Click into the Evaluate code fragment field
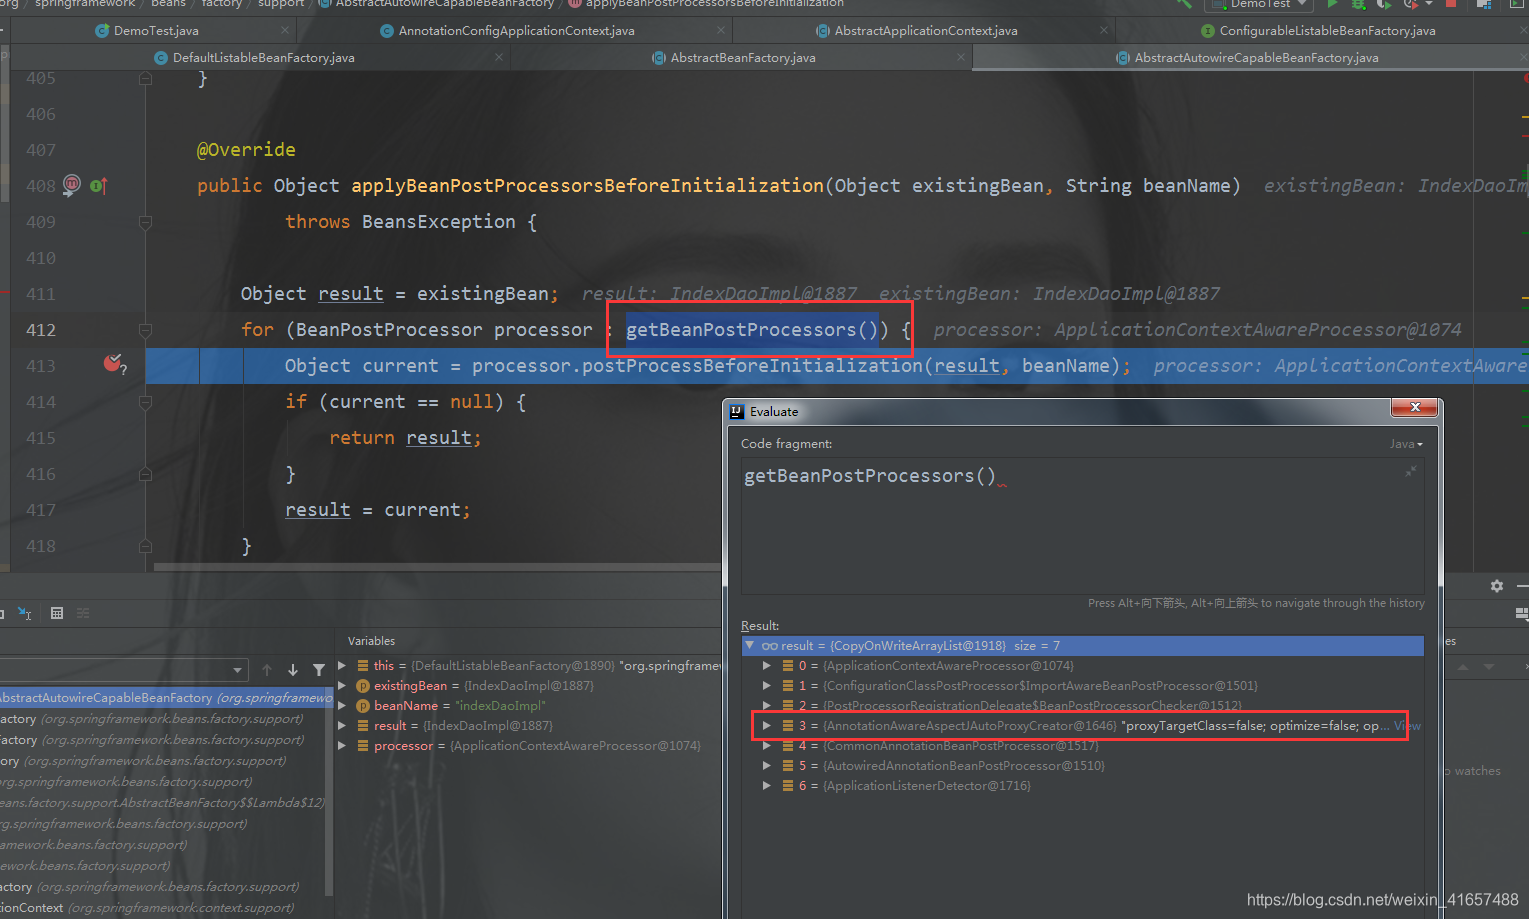The height and width of the screenshot is (919, 1529). (x=1082, y=526)
